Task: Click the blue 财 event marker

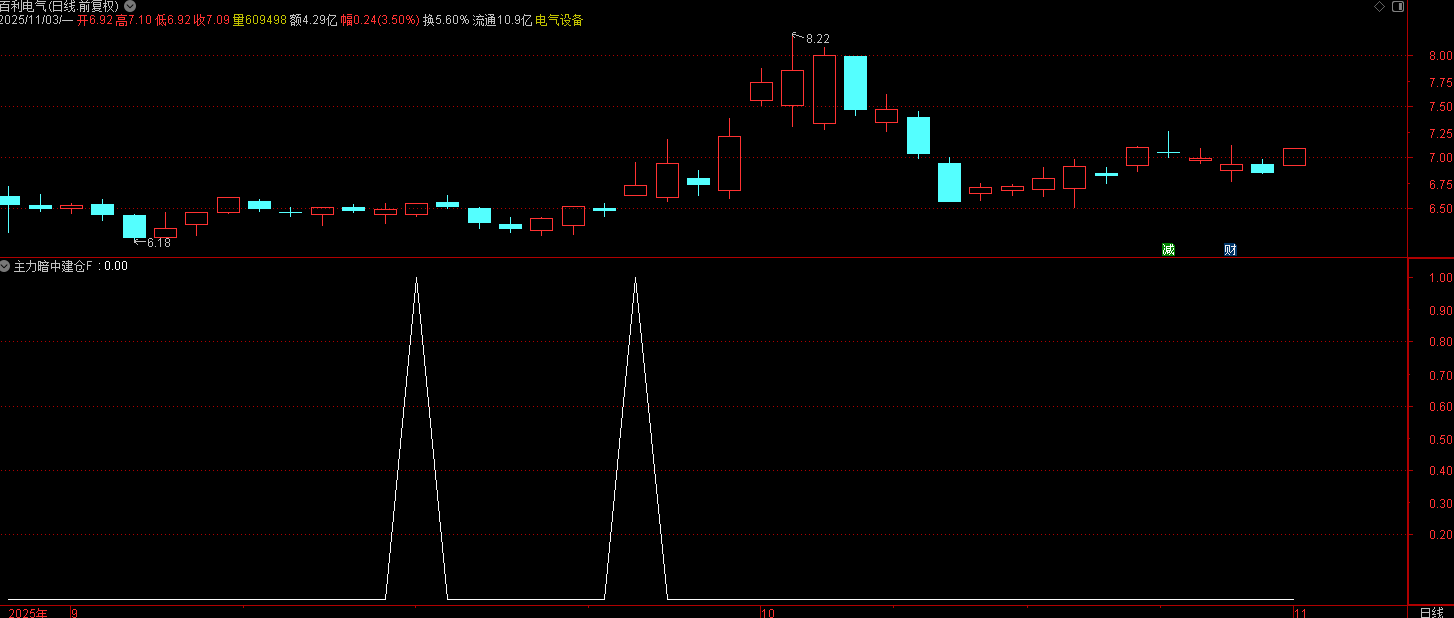Action: [x=1230, y=250]
